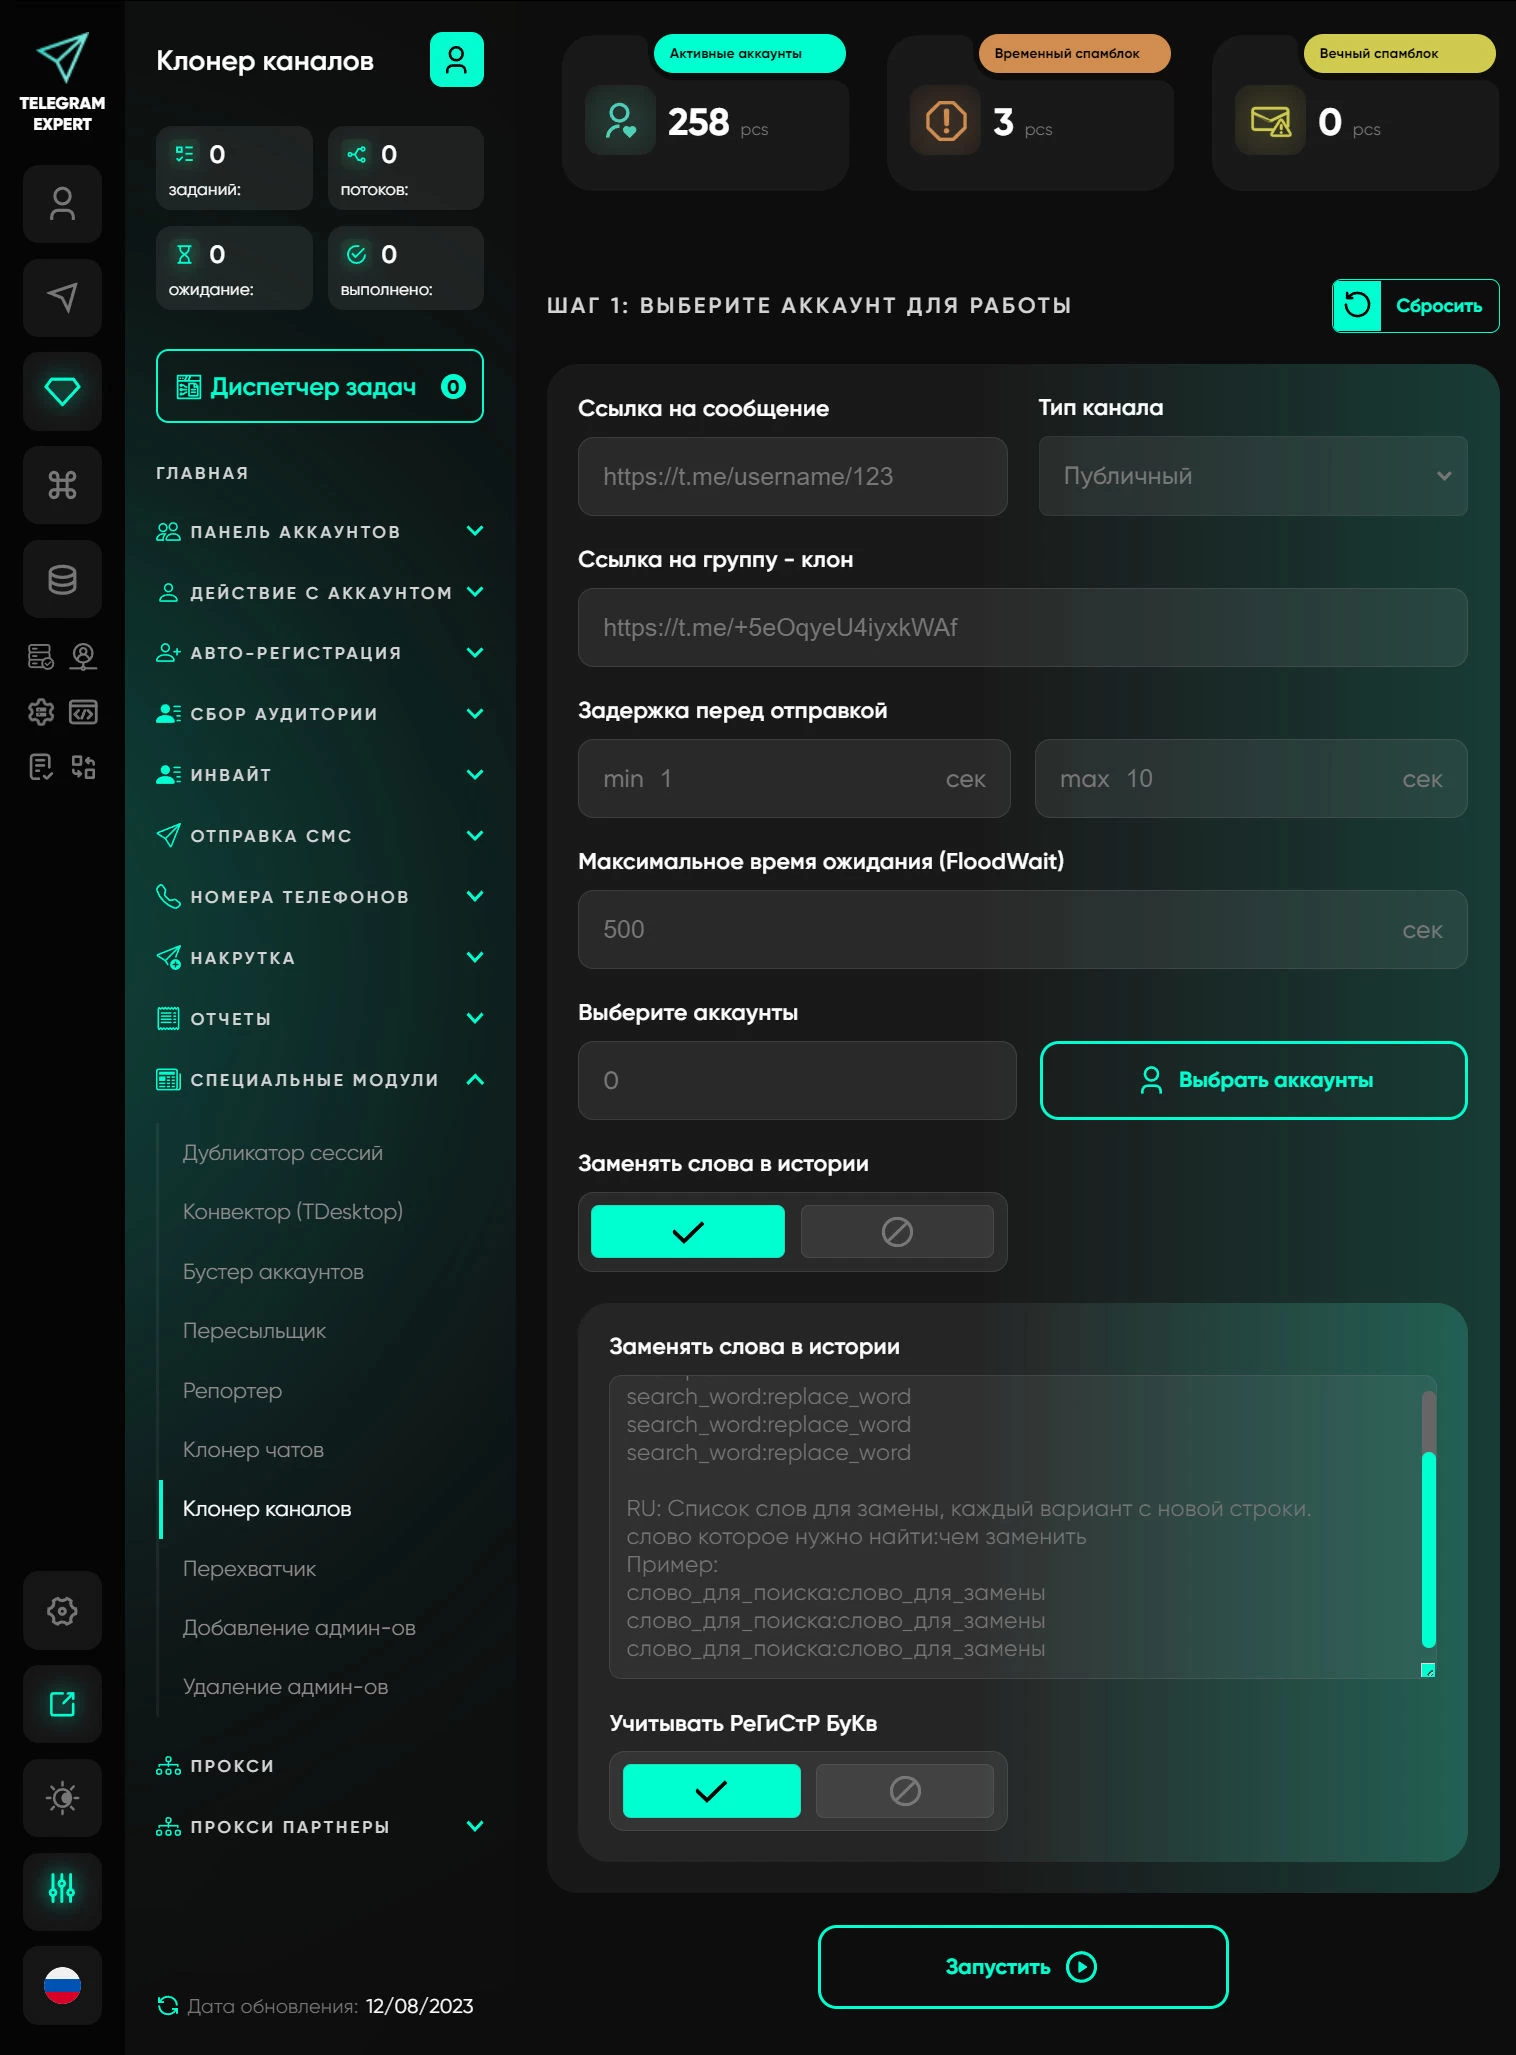This screenshot has height=2055, width=1516.
Task: Click the words list scrollbar thumb
Action: click(x=1429, y=1548)
